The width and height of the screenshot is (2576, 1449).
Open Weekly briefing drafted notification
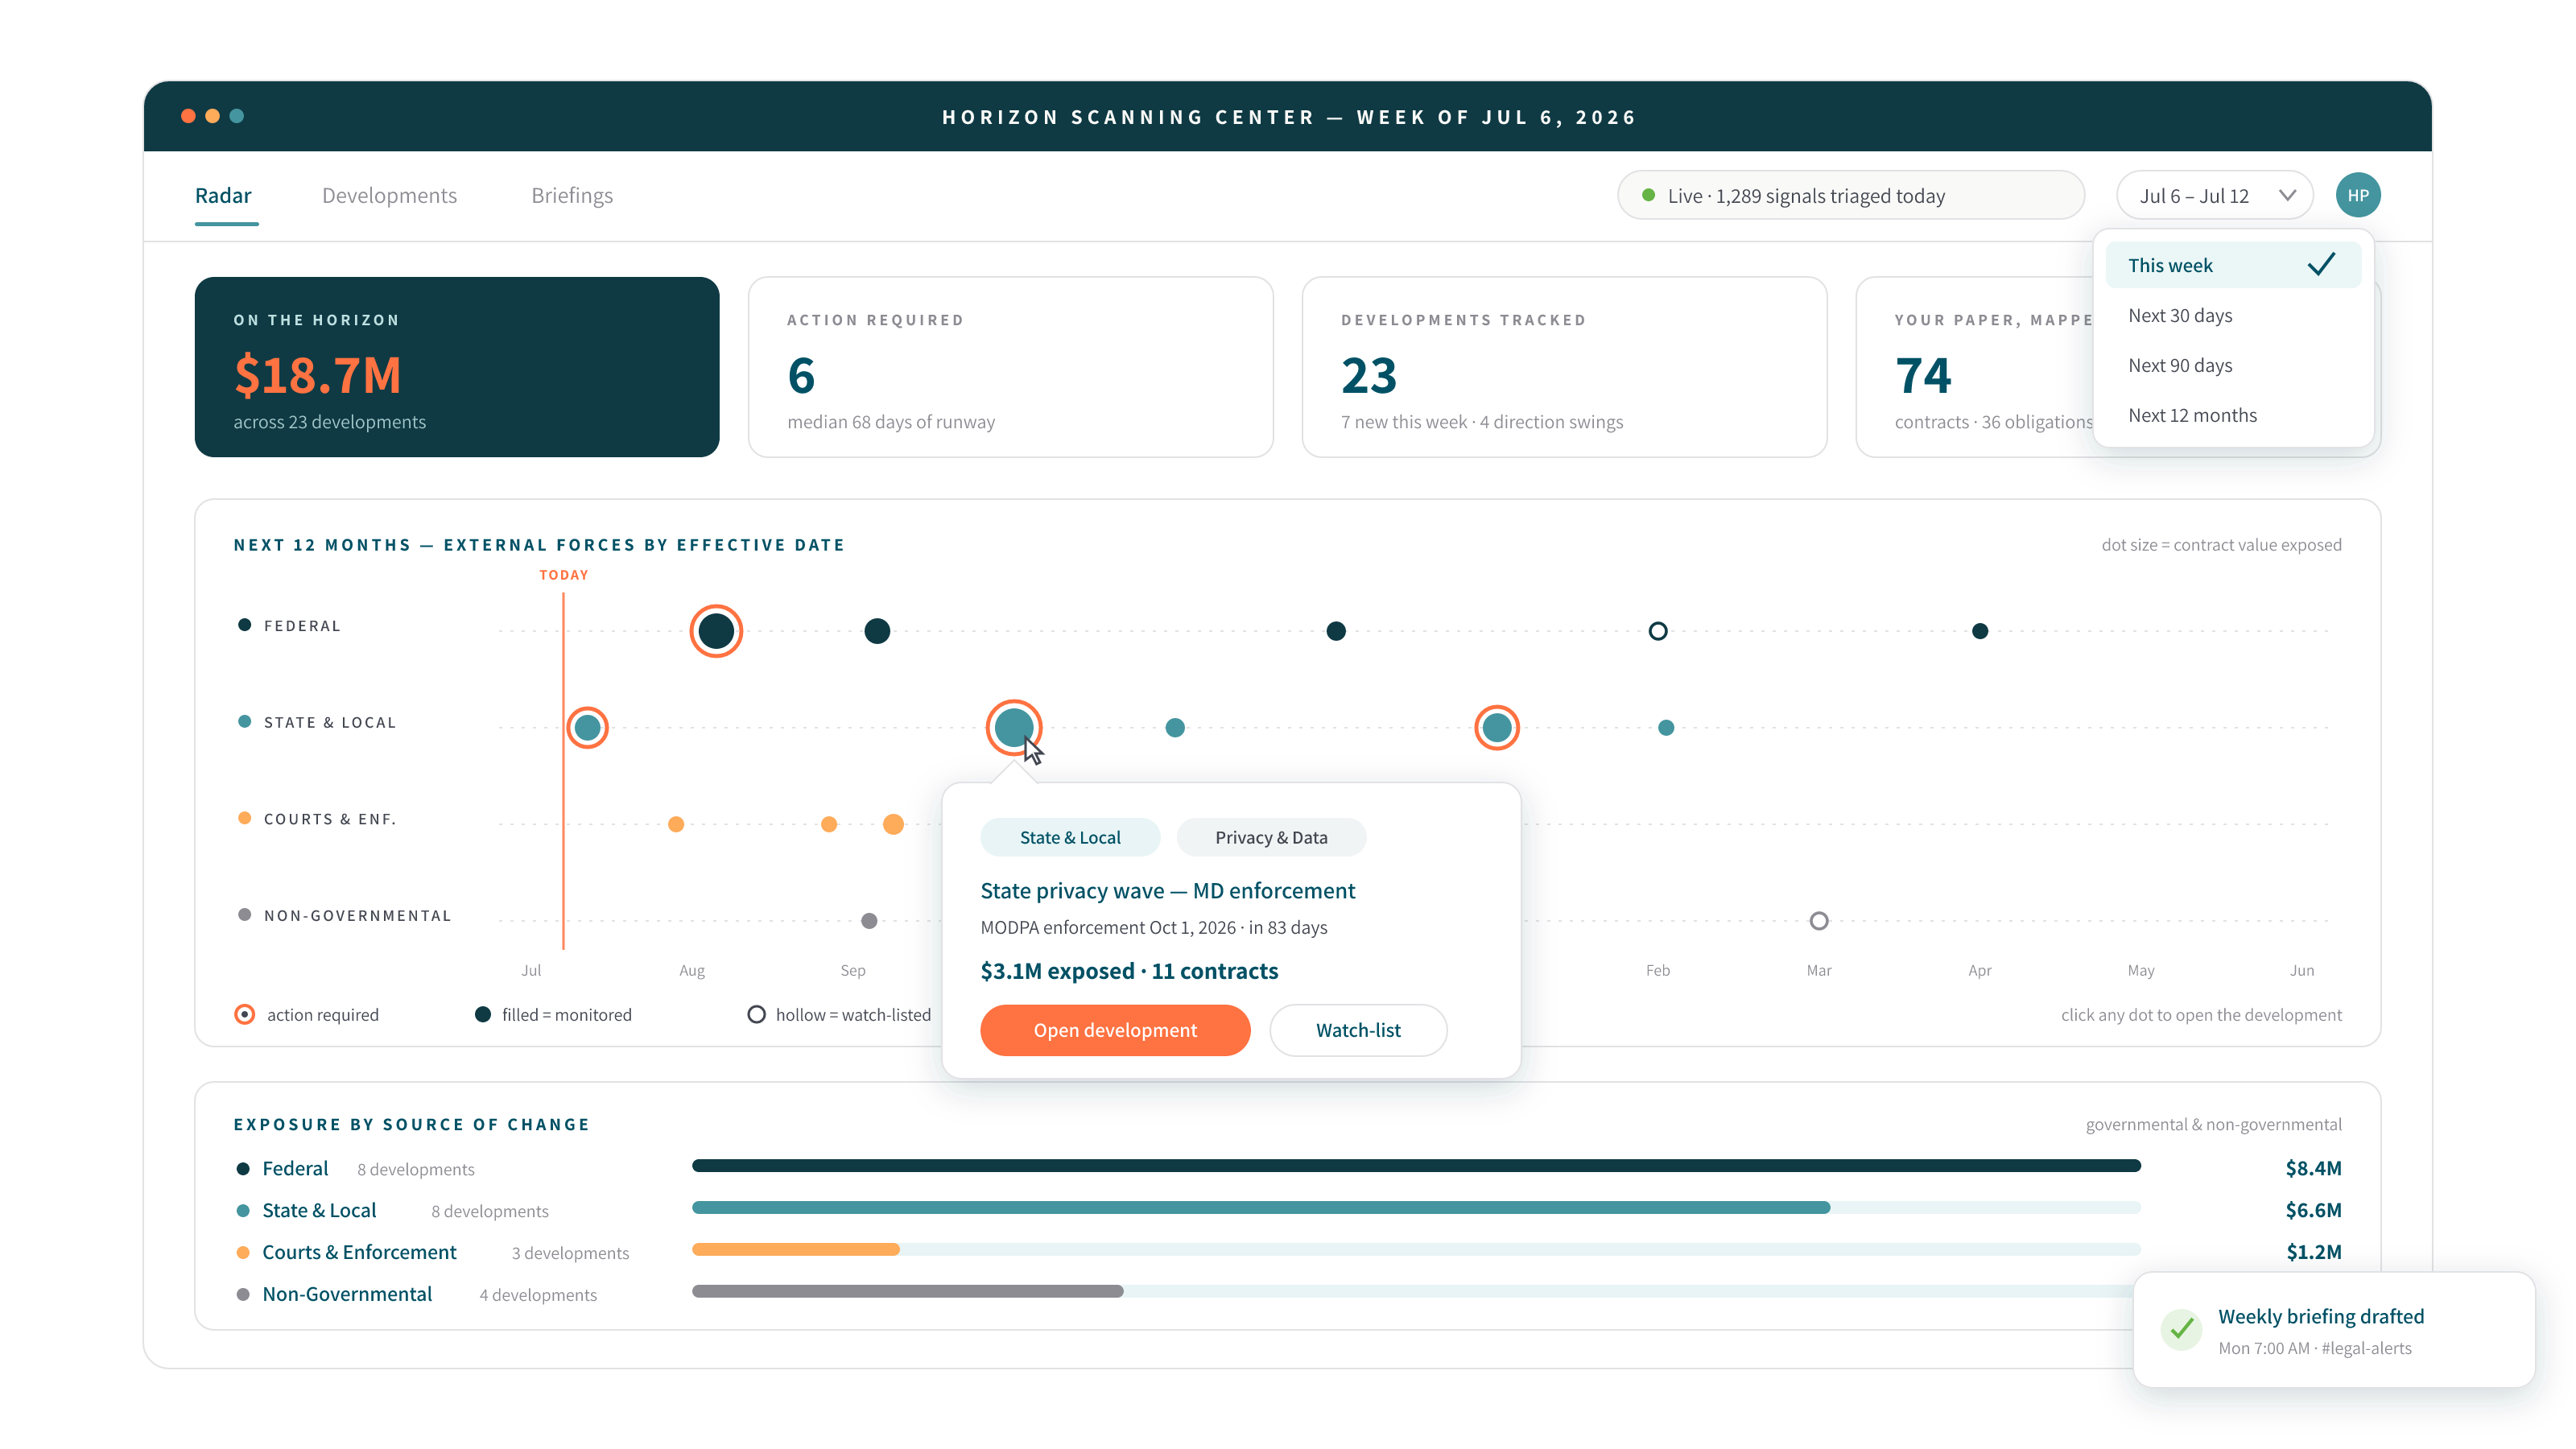(2334, 1330)
